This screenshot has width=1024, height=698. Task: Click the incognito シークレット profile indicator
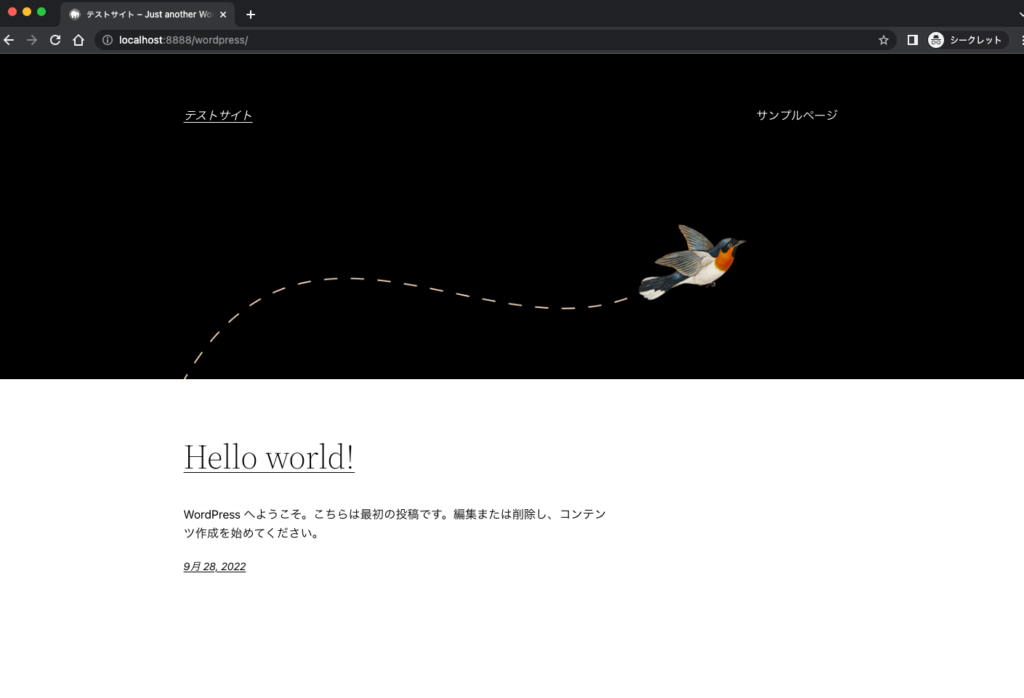pos(965,40)
